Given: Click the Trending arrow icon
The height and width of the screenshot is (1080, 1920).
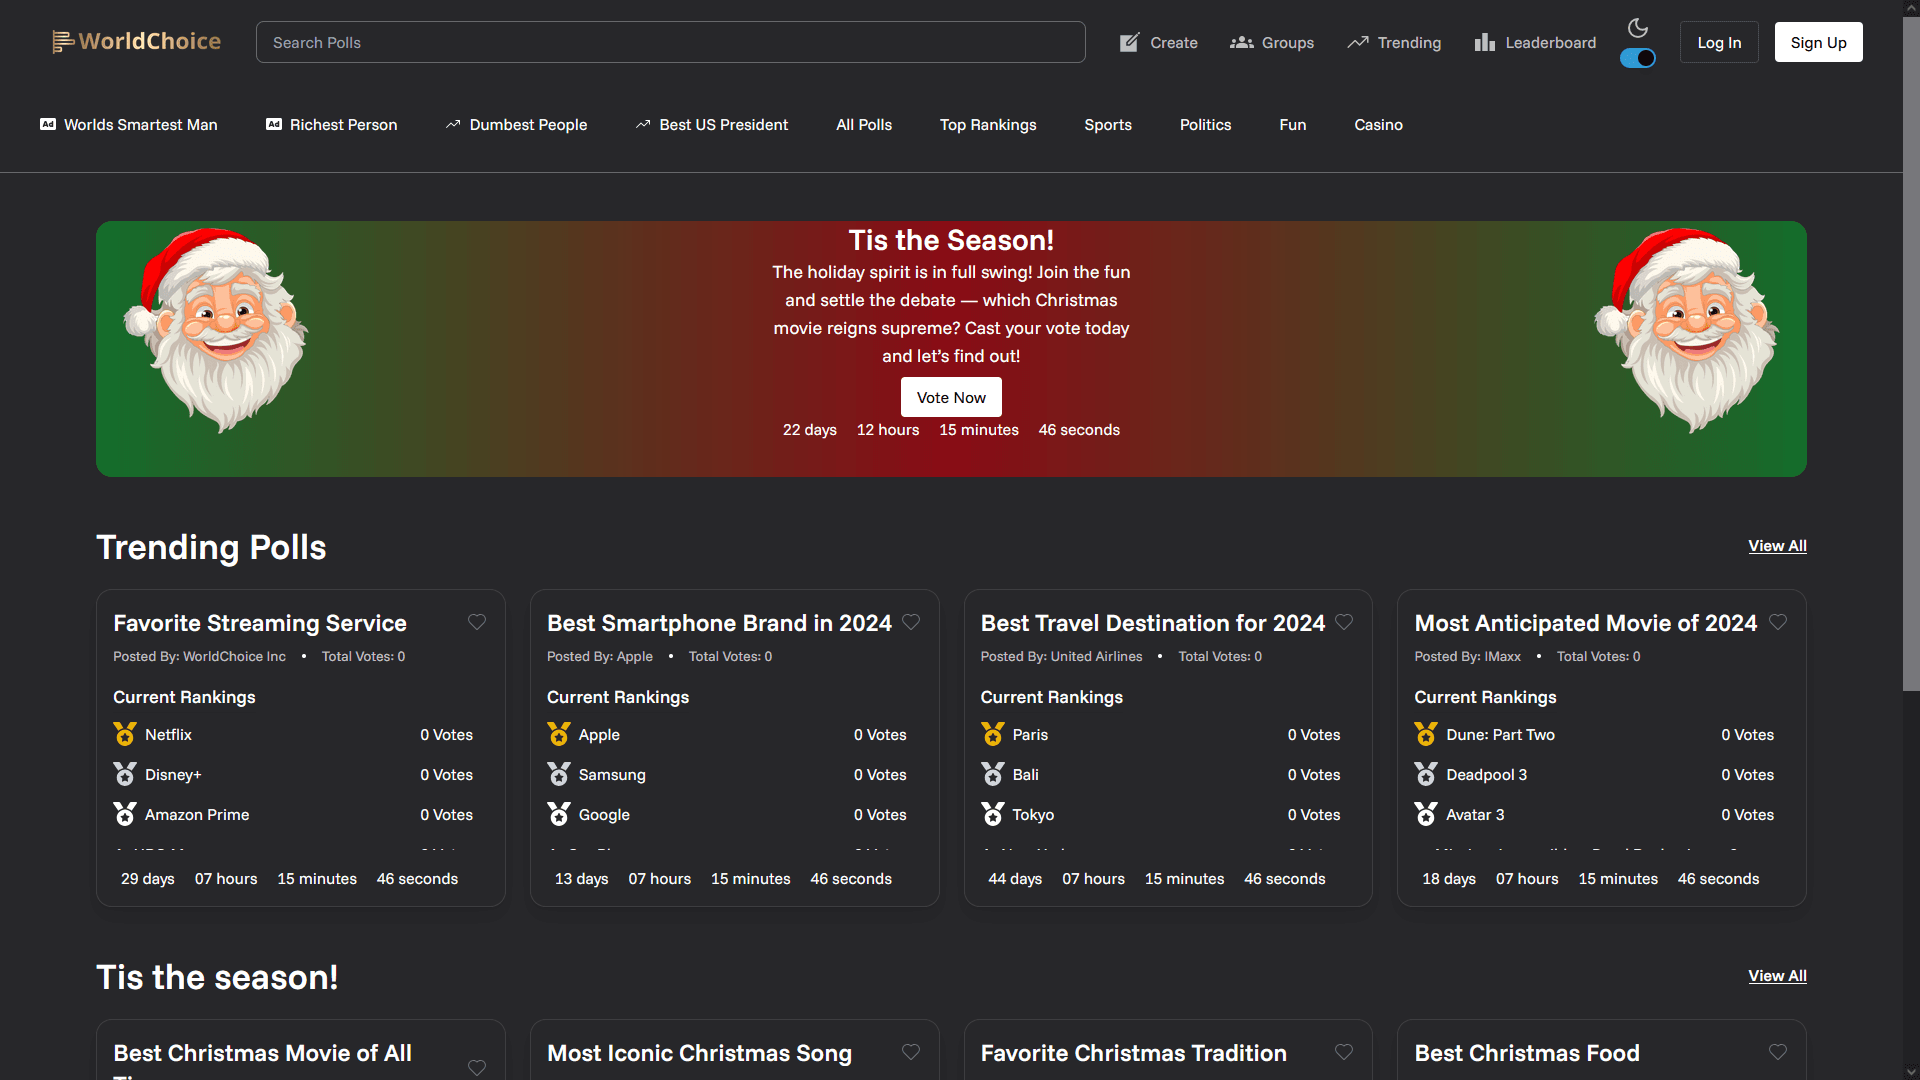Looking at the screenshot, I should coord(1357,42).
